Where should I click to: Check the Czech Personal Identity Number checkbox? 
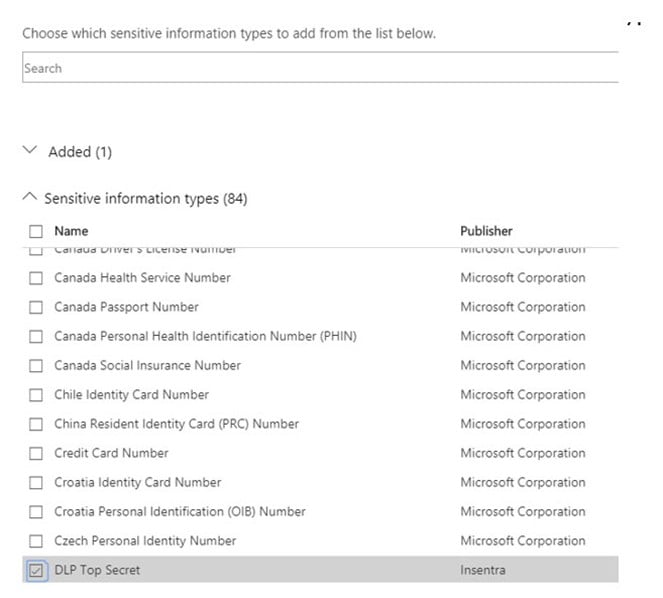pos(36,541)
